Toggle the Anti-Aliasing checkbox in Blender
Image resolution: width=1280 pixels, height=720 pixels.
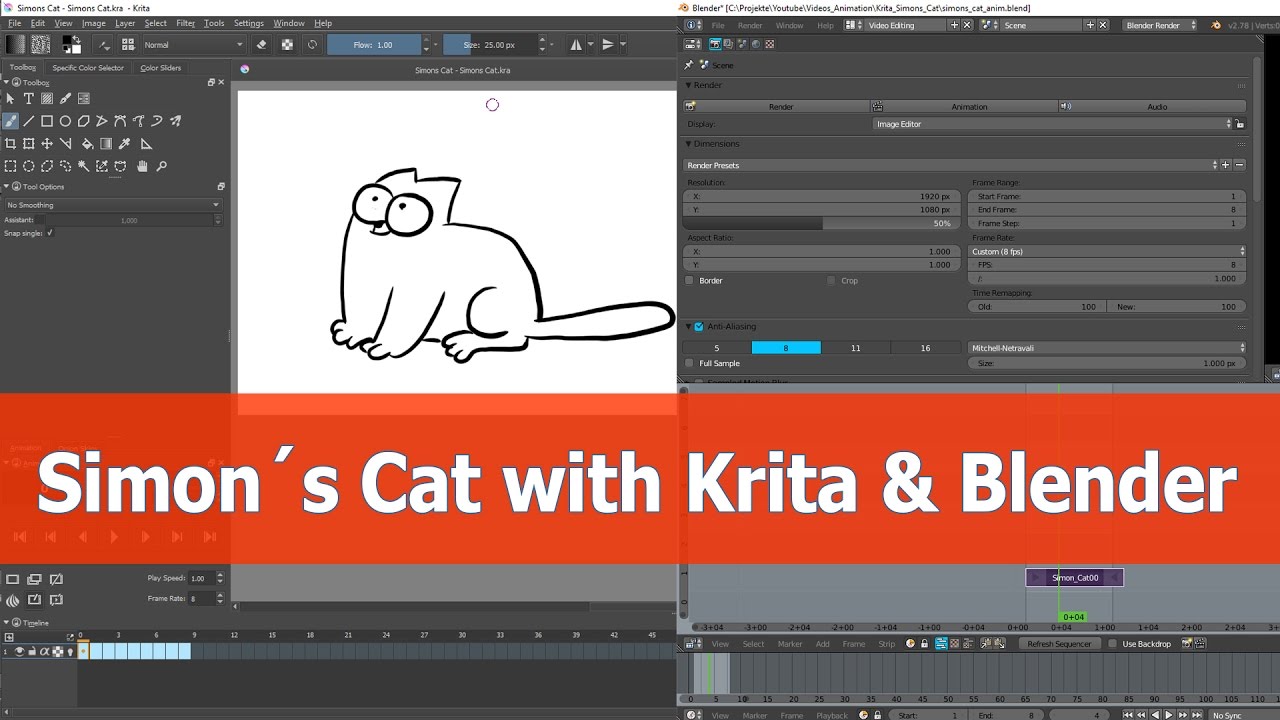tap(699, 326)
